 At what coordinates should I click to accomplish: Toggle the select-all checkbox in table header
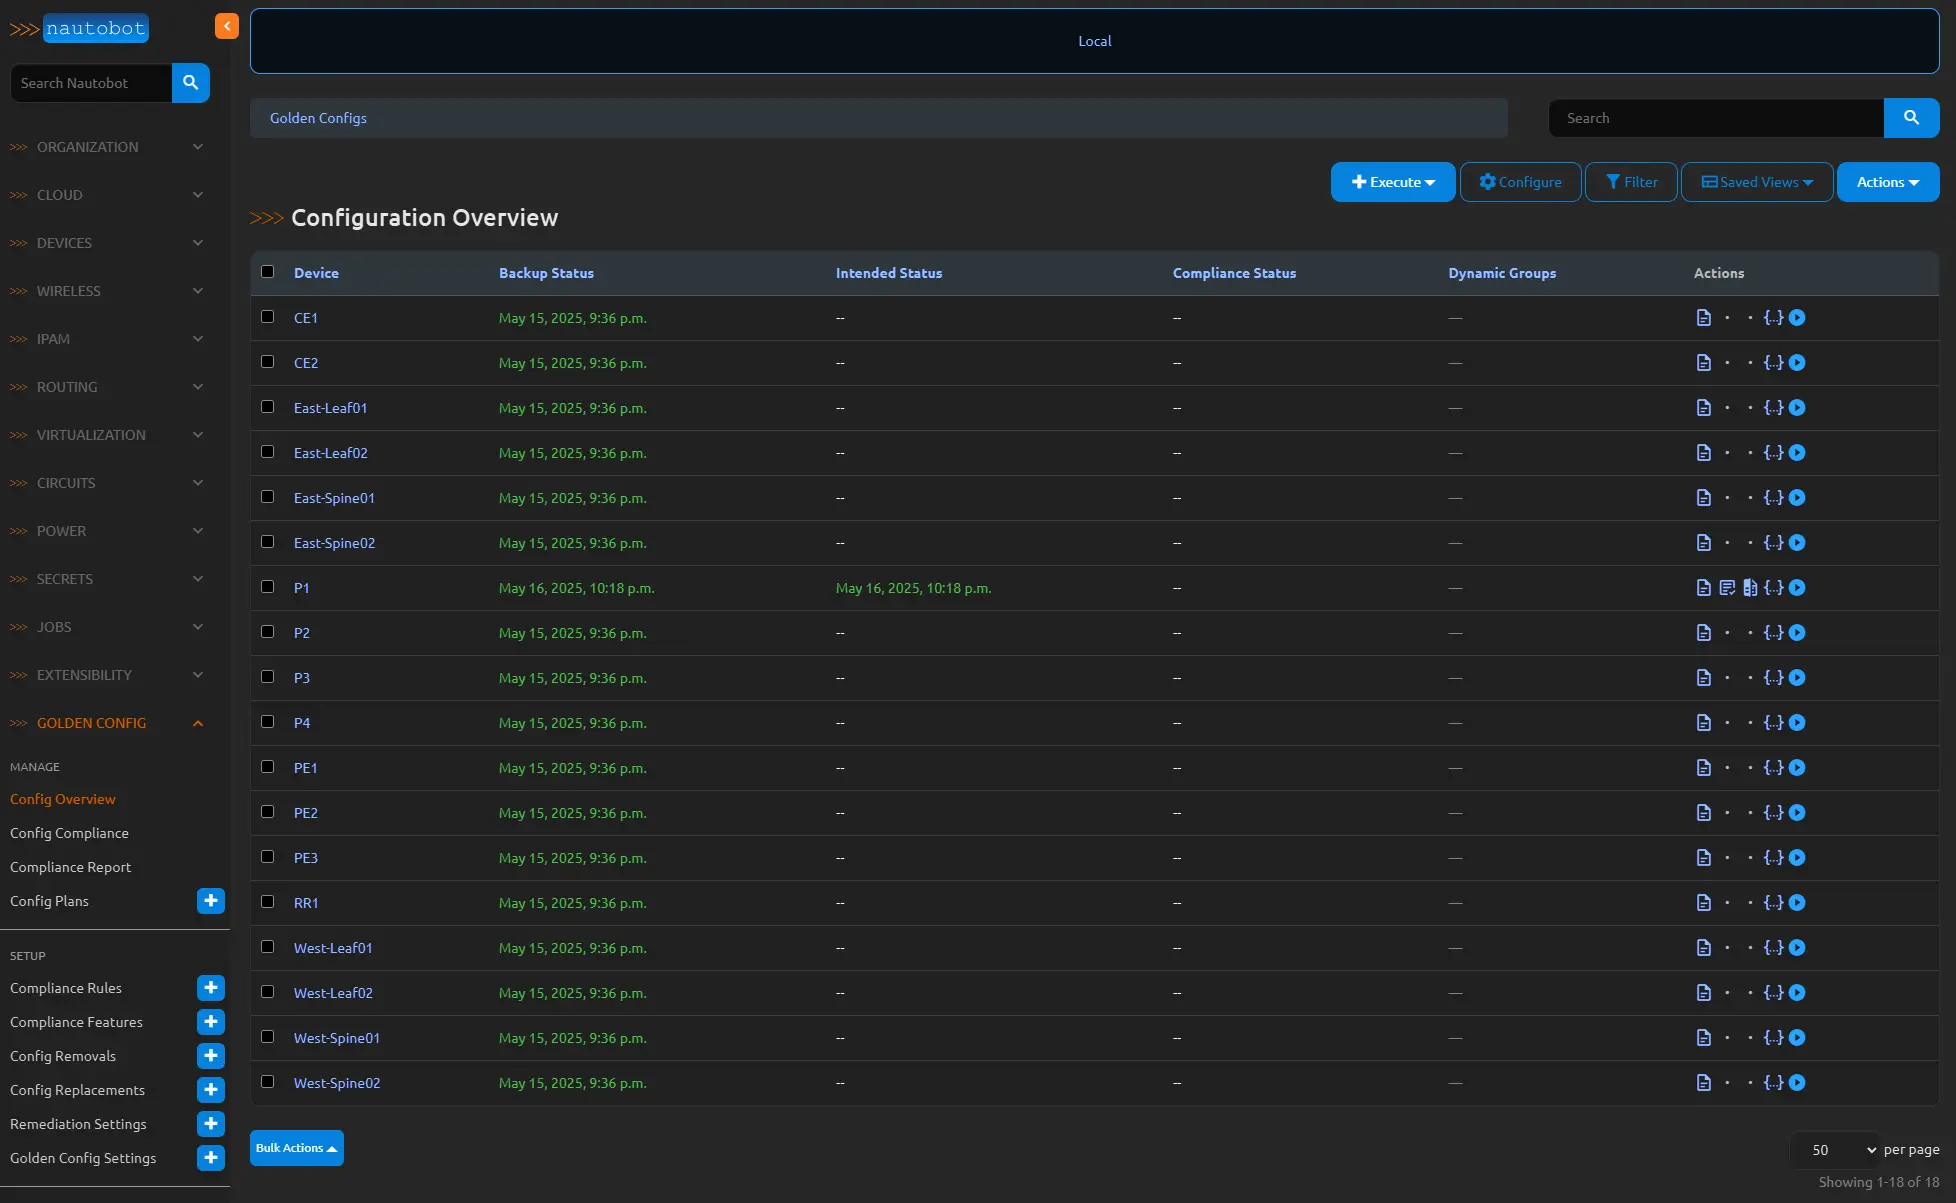(267, 272)
